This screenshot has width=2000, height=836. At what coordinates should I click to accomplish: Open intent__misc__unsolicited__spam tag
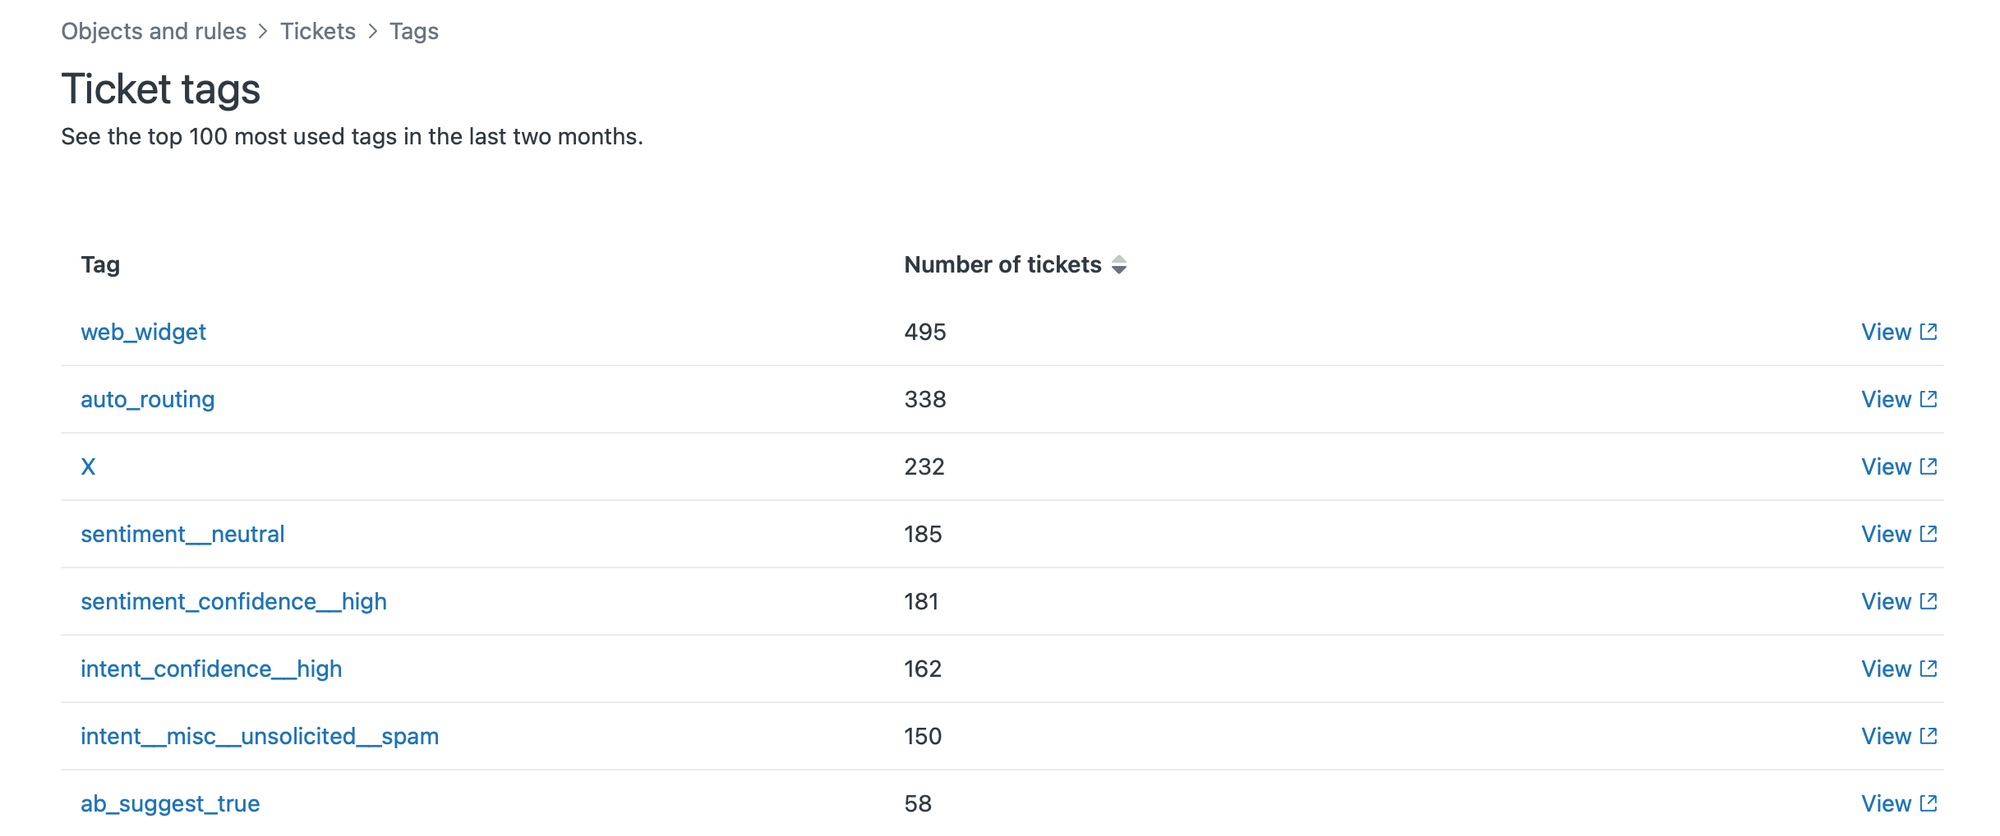(259, 736)
